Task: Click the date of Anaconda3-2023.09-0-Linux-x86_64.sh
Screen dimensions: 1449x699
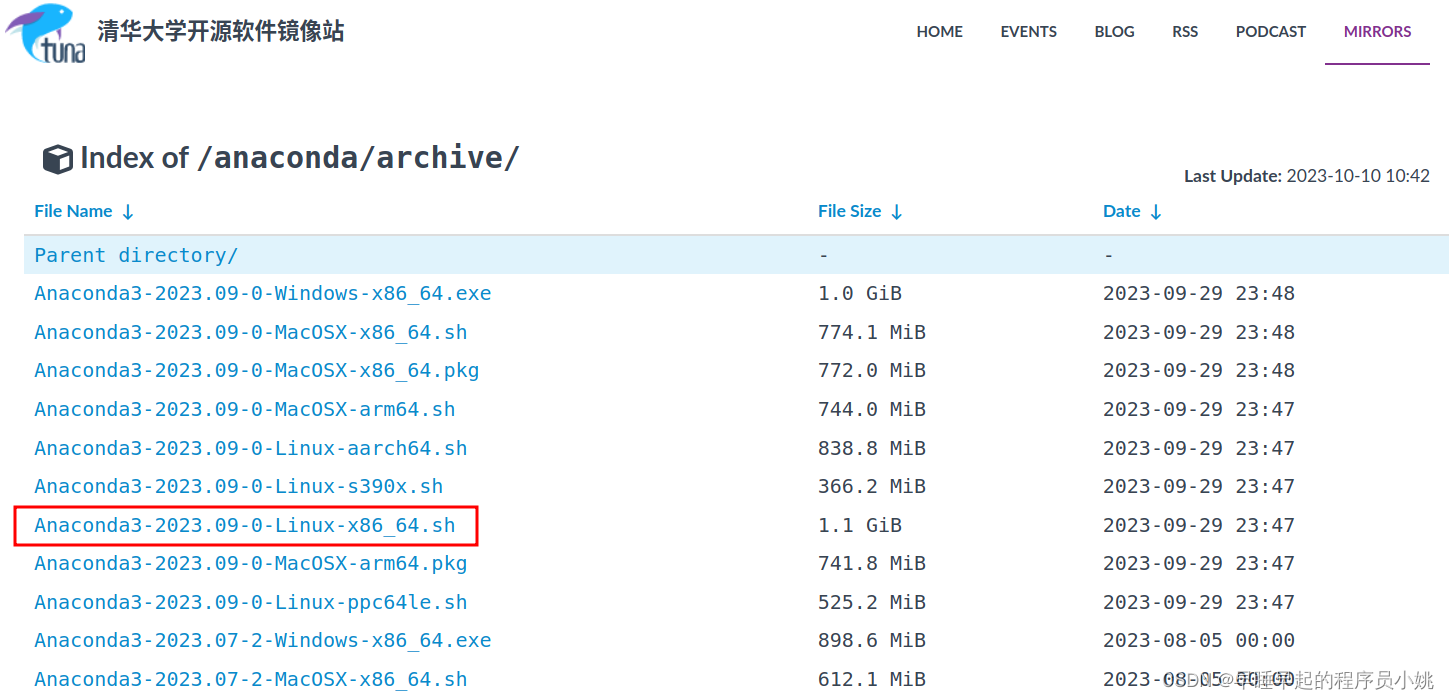Action: coord(1199,525)
